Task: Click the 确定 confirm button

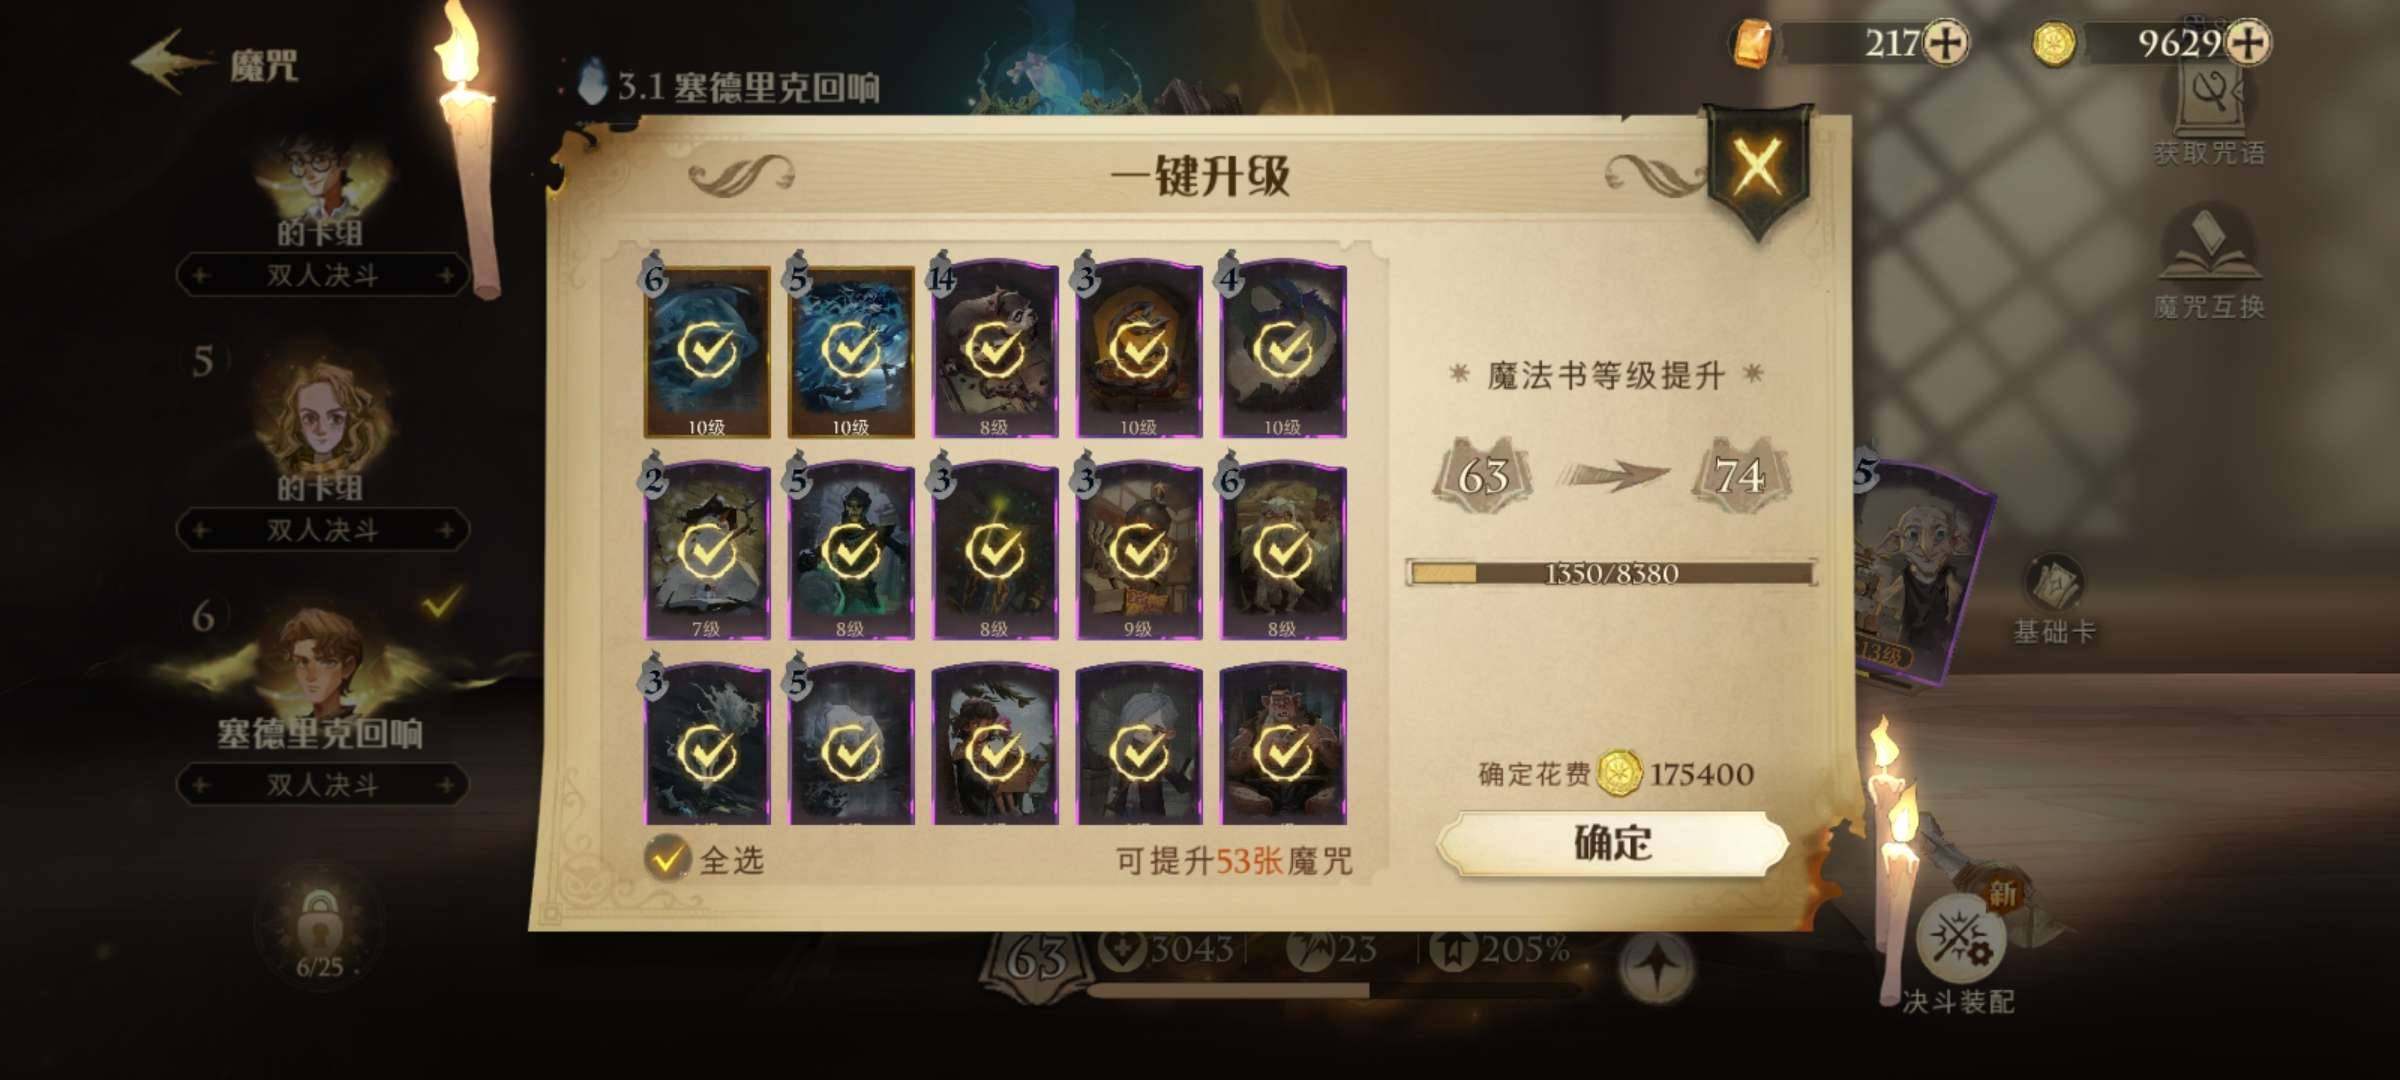Action: point(1612,843)
